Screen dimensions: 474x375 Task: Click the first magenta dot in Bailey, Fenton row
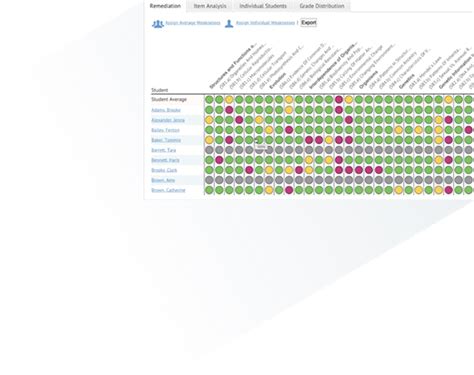coord(289,130)
